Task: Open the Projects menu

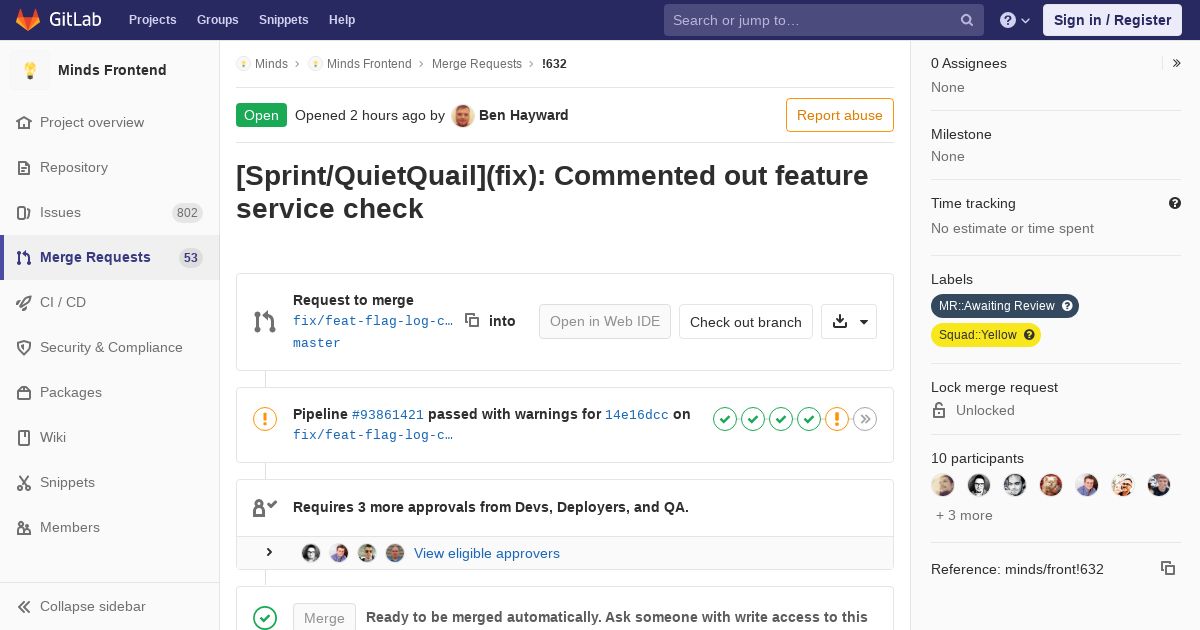Action: 152,20
